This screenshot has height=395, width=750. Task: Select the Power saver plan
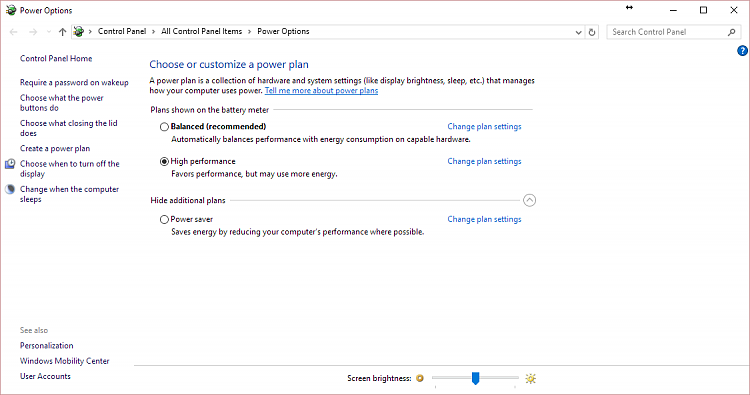(164, 219)
